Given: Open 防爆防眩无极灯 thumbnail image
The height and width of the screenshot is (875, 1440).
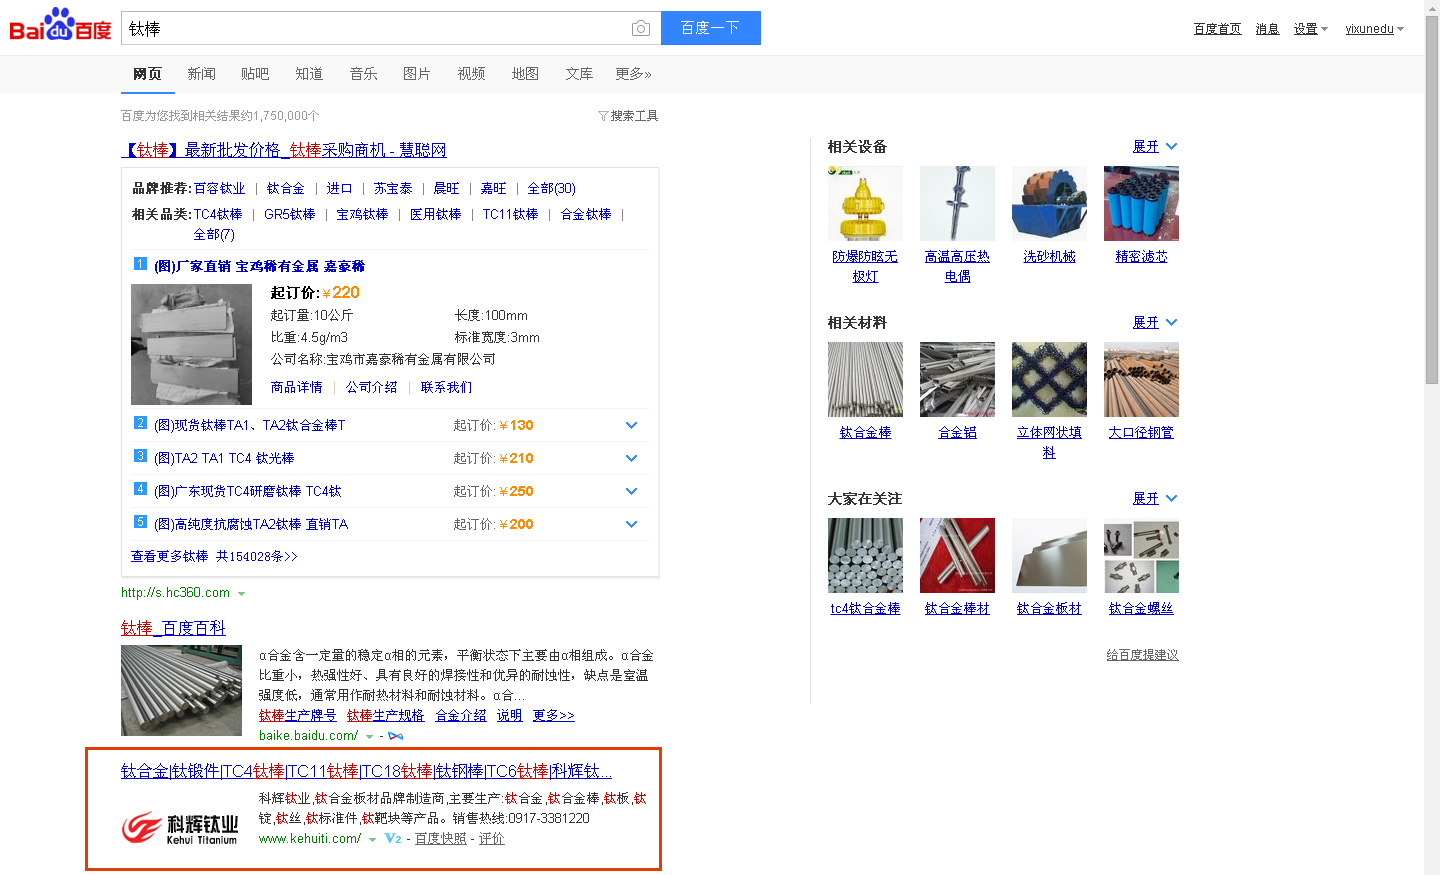Looking at the screenshot, I should (865, 203).
